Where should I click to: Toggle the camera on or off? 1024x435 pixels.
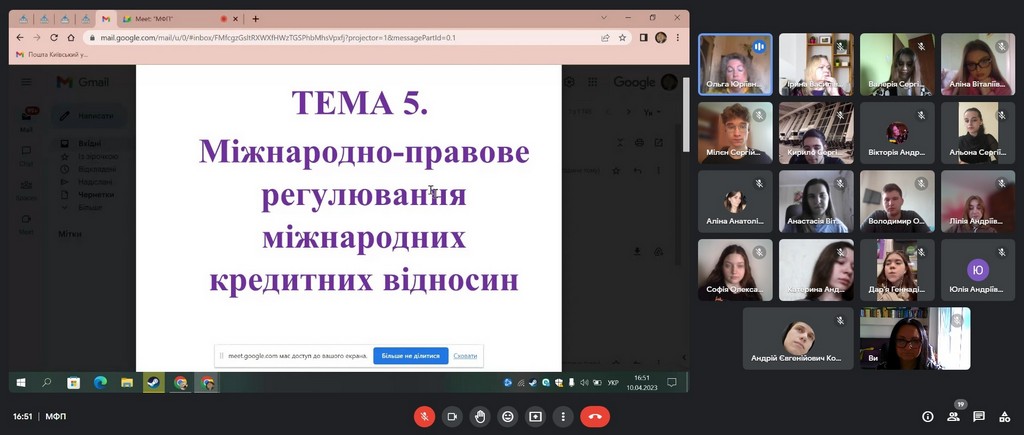point(452,416)
